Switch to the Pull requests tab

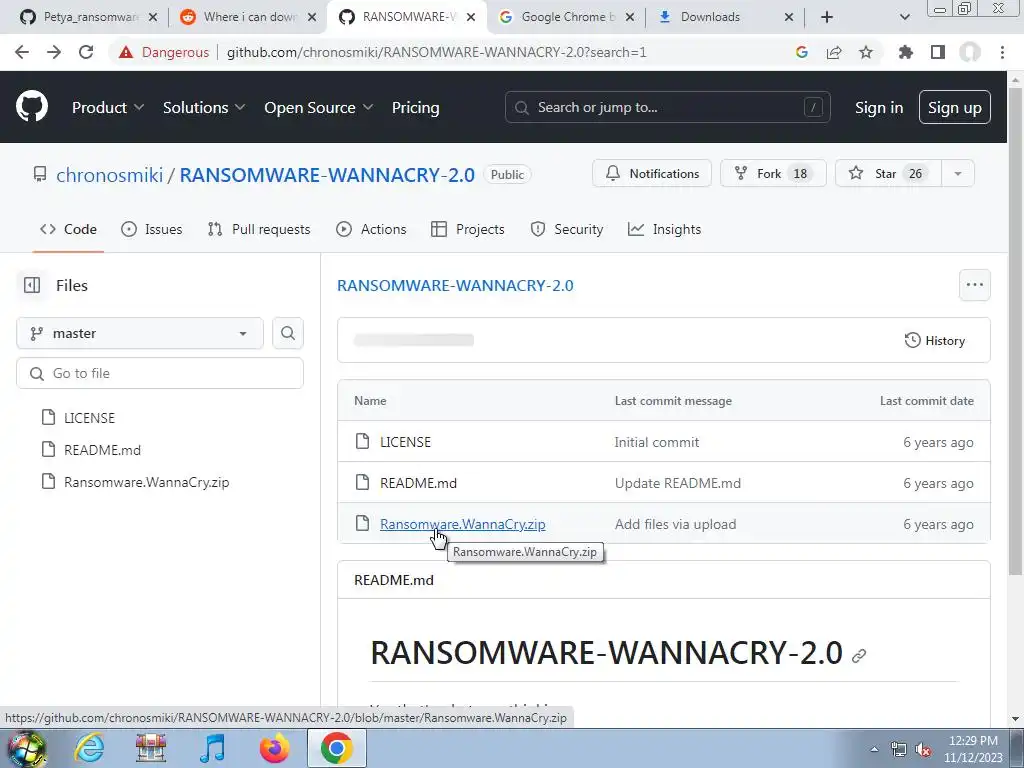coord(259,229)
